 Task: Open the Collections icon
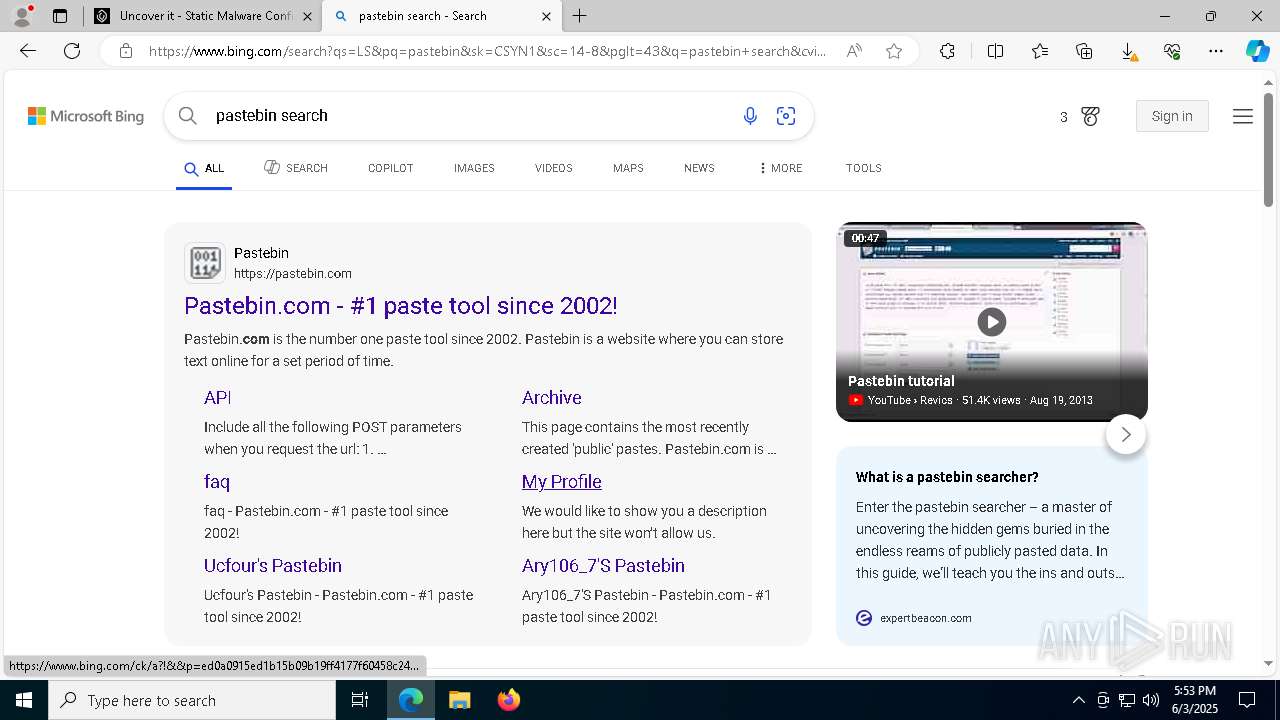[1084, 51]
